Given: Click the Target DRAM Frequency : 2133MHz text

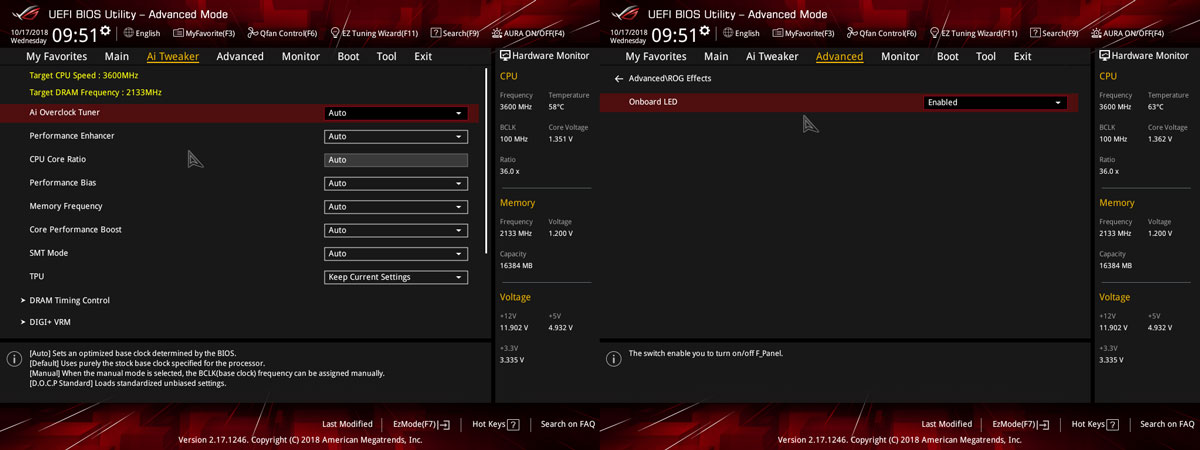Looking at the screenshot, I should click(96, 92).
